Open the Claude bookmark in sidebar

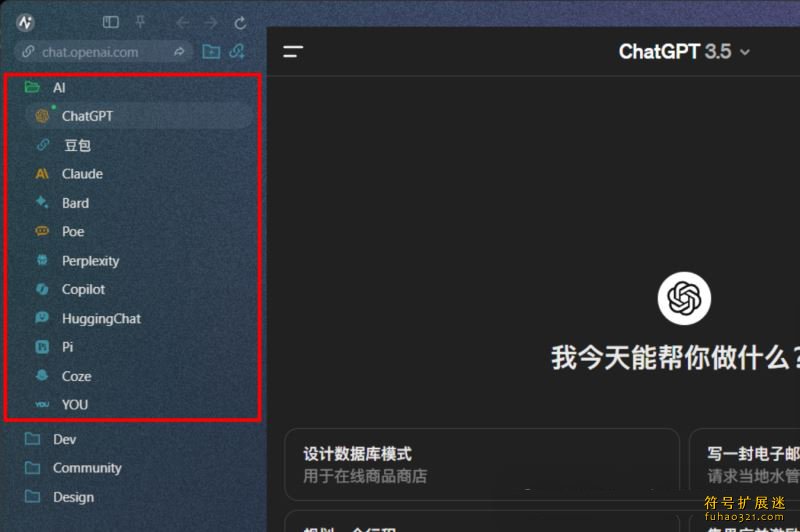coord(82,174)
